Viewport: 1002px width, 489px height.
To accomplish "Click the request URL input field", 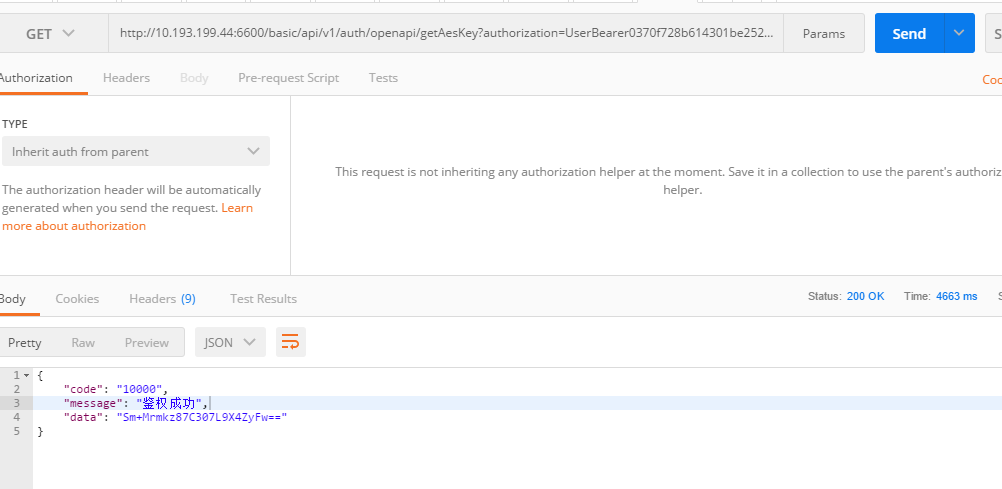I will pyautogui.click(x=445, y=34).
